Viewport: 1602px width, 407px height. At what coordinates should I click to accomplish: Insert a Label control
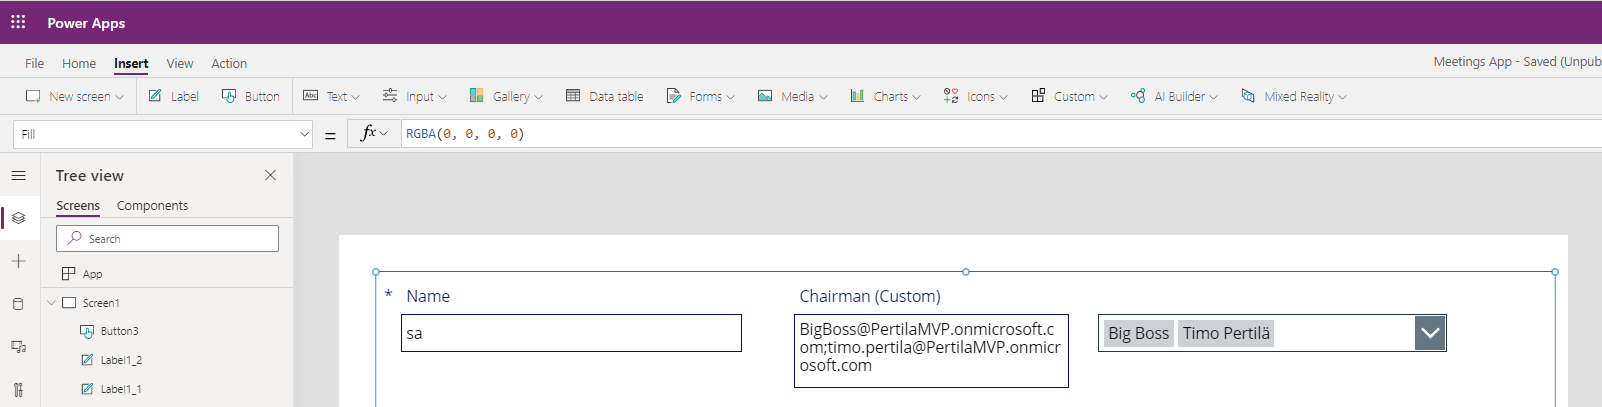tap(174, 97)
